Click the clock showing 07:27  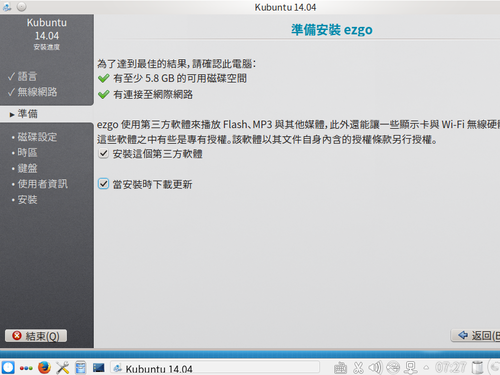450,368
